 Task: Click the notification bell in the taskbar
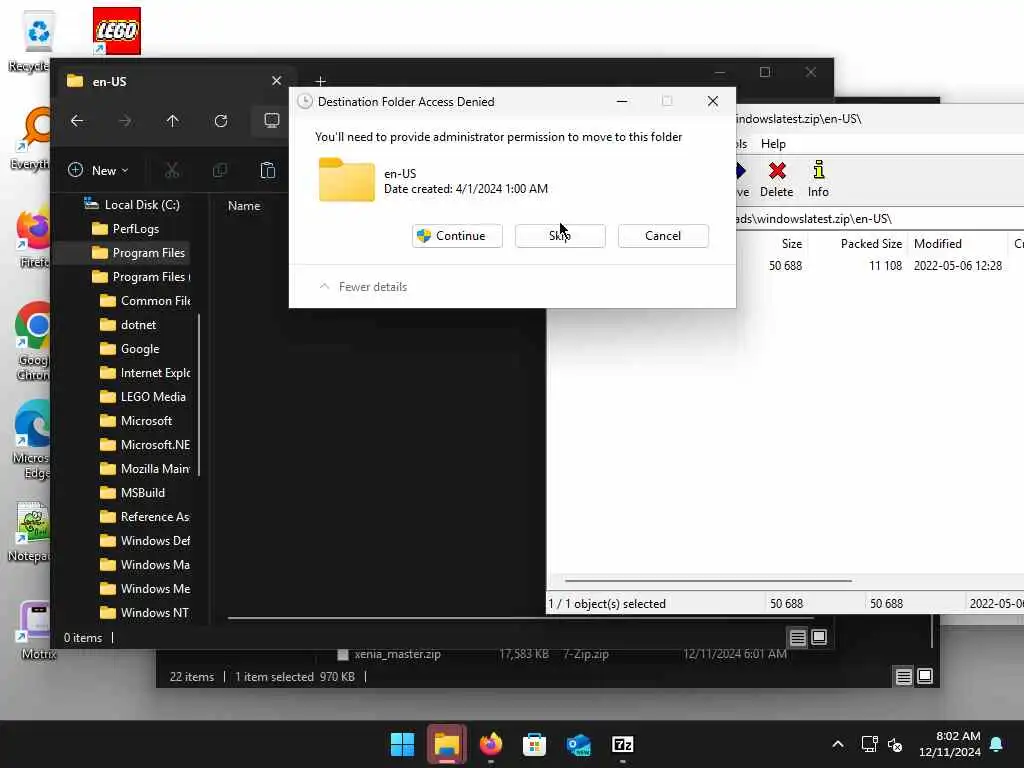pyautogui.click(x=997, y=744)
